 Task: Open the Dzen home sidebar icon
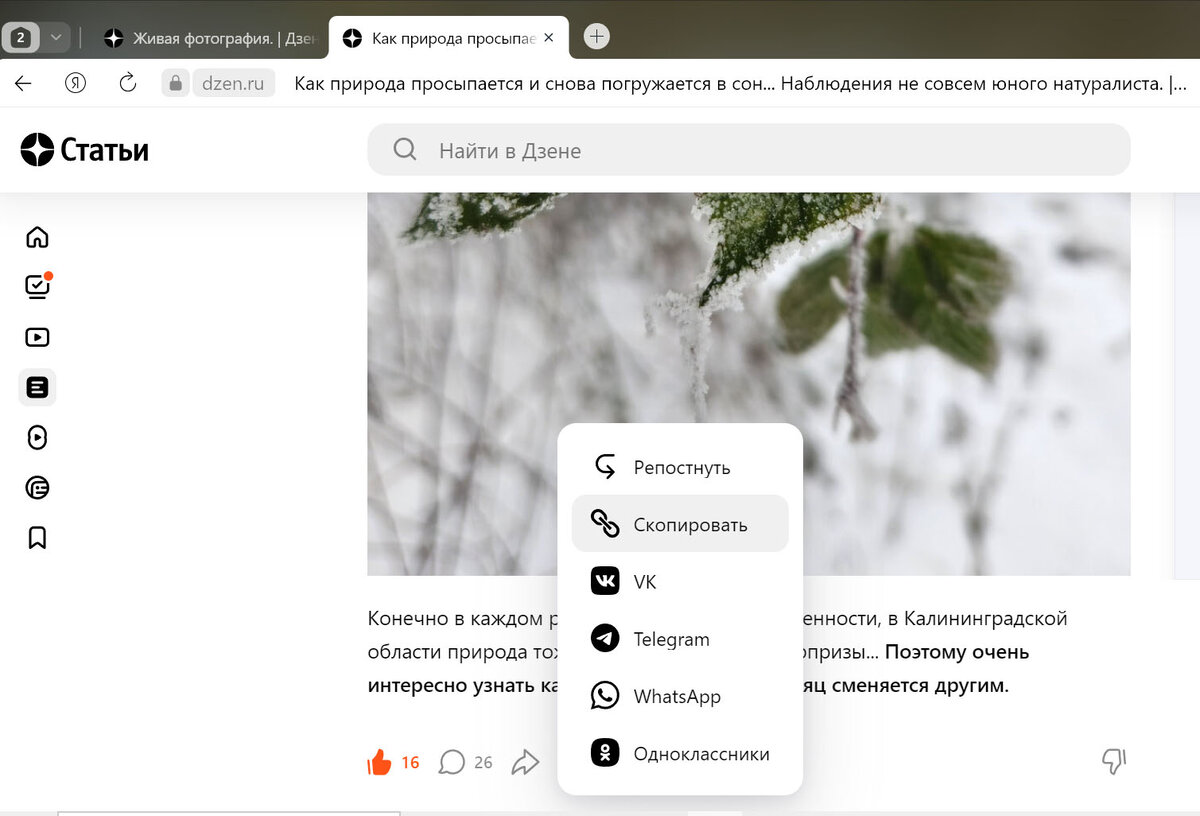pos(37,237)
